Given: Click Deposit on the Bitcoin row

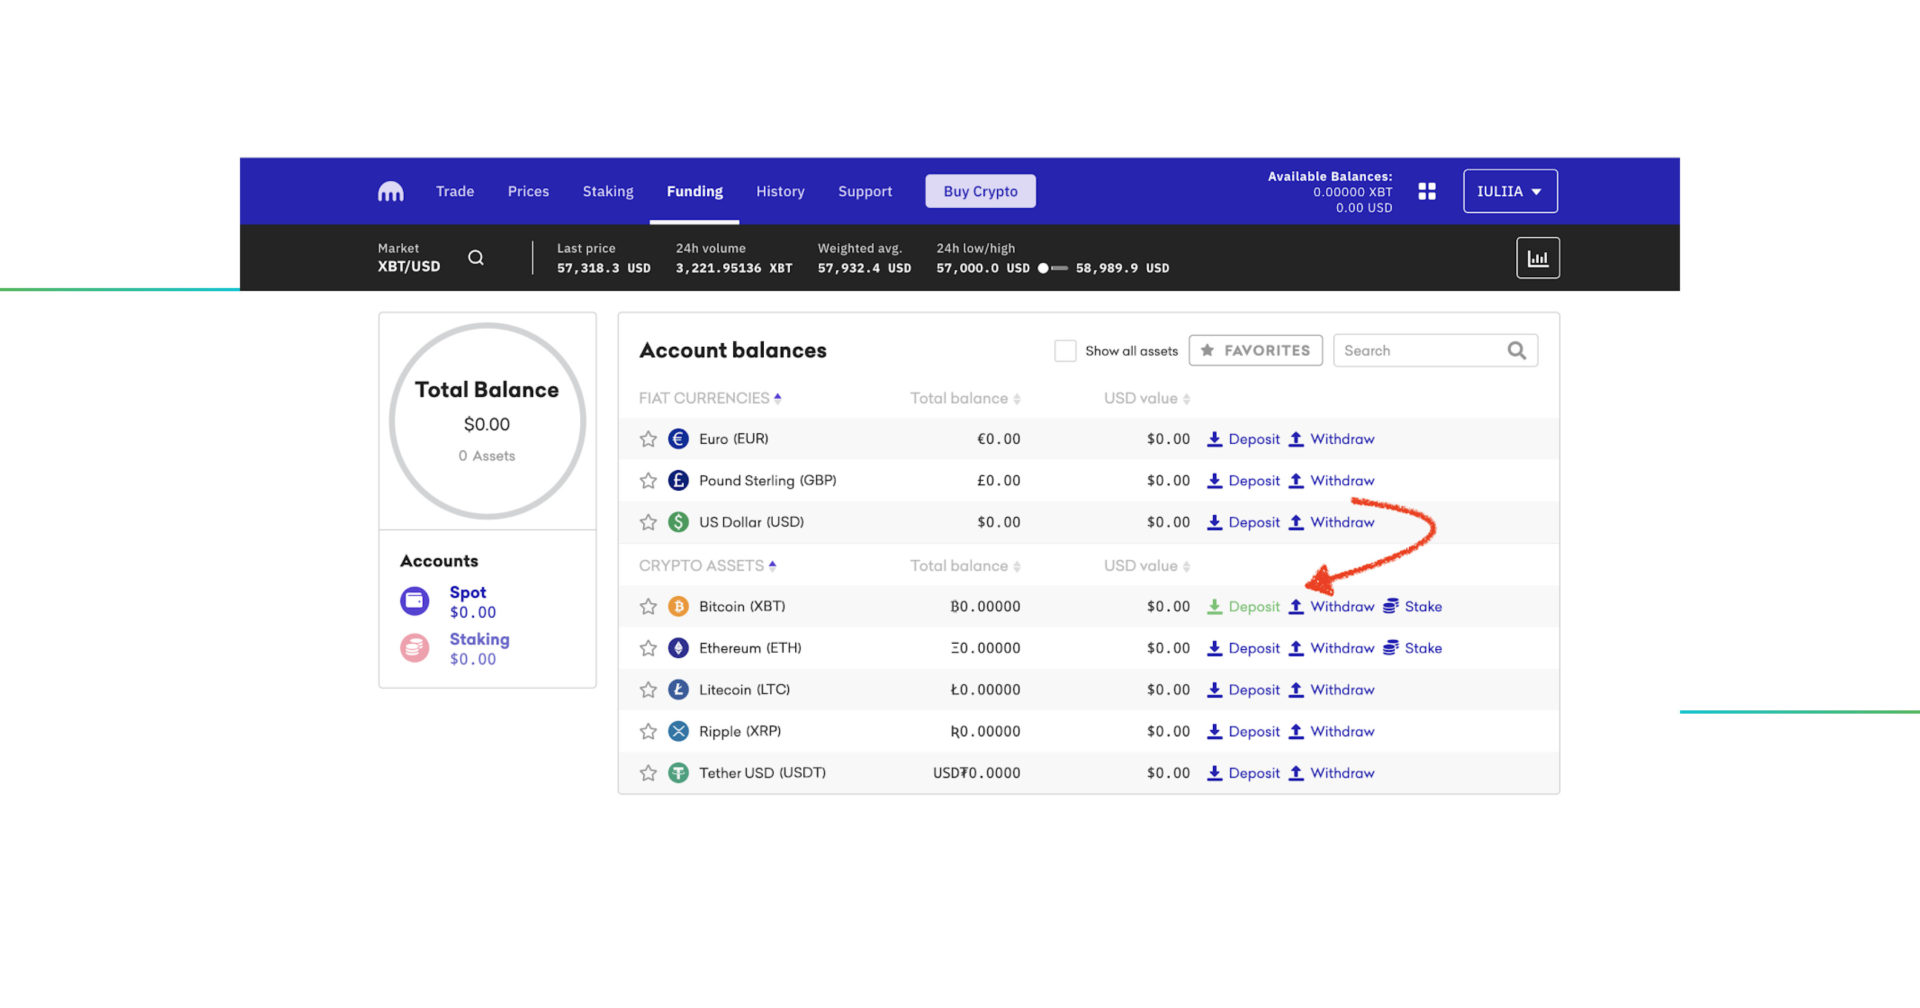Looking at the screenshot, I should 1245,606.
